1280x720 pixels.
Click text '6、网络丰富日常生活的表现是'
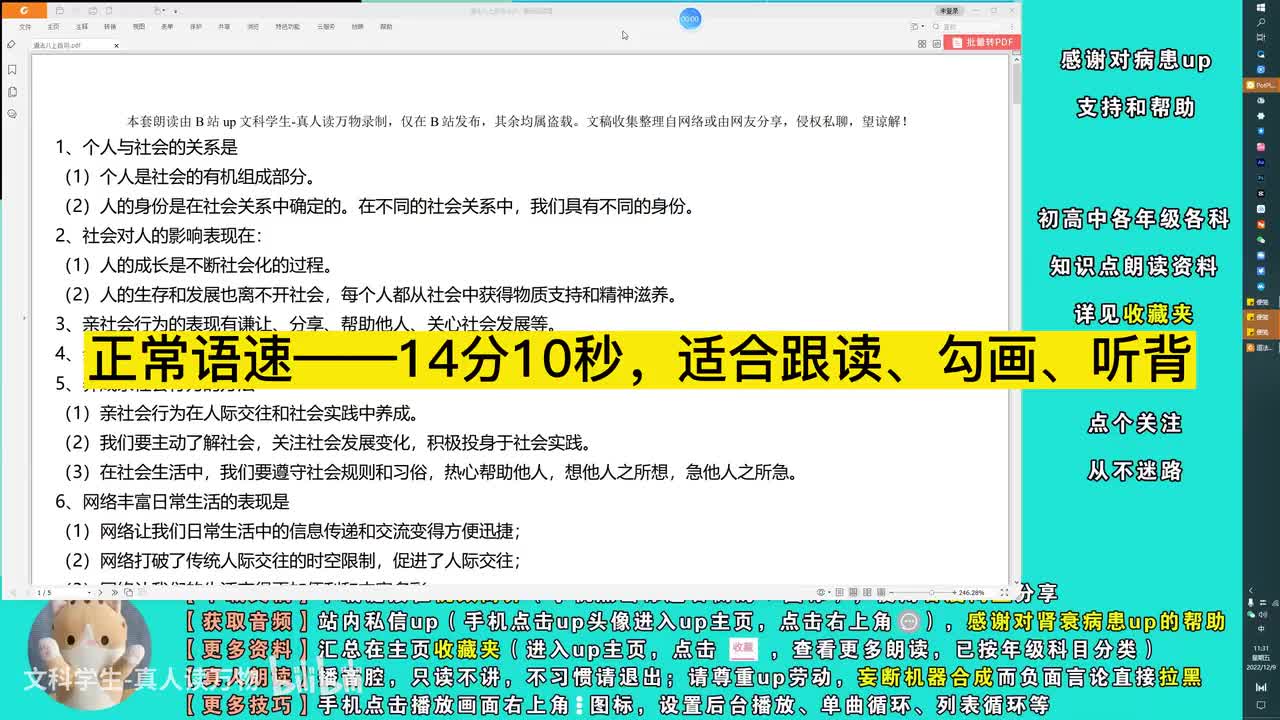coord(172,502)
